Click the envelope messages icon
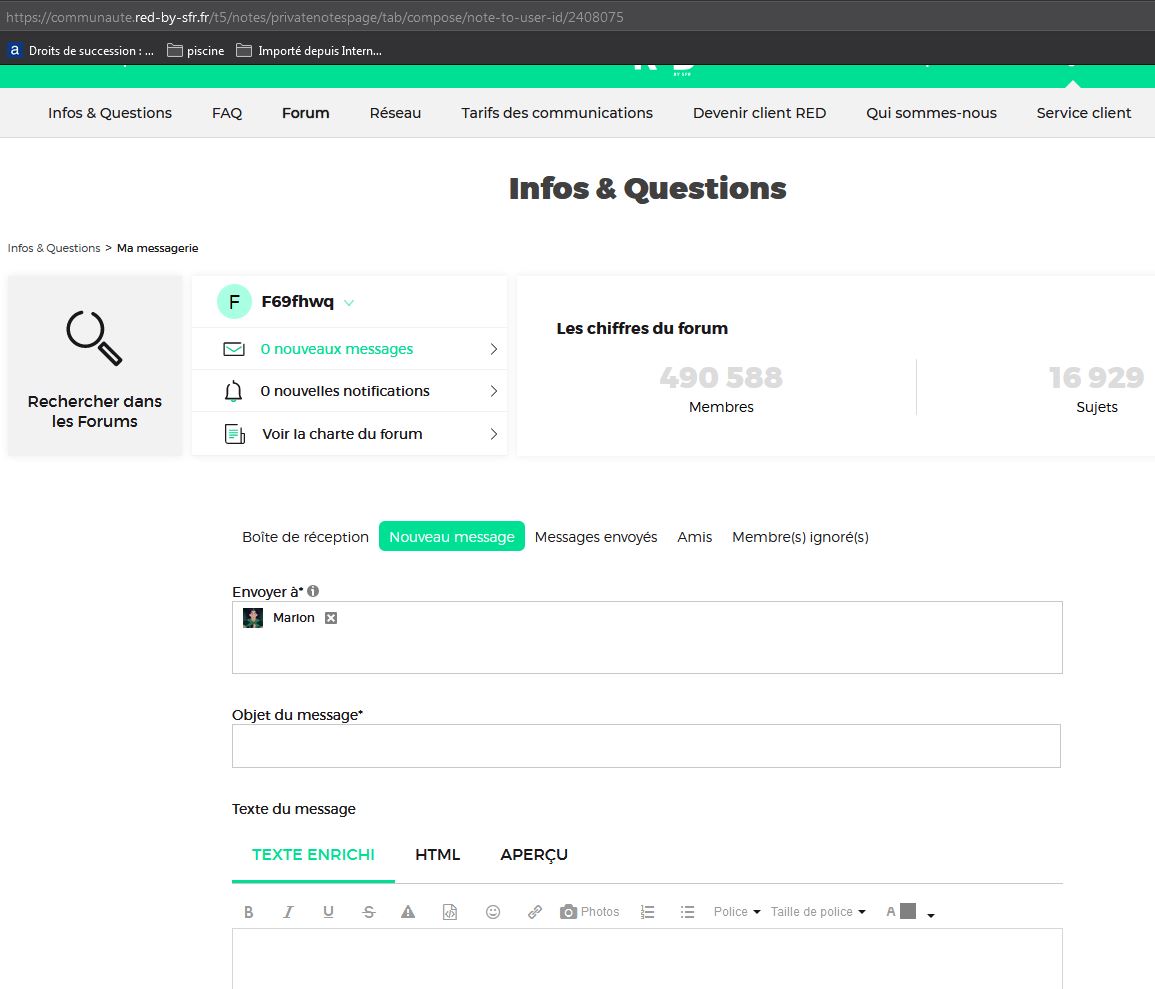Image resolution: width=1155 pixels, height=989 pixels. pos(234,348)
